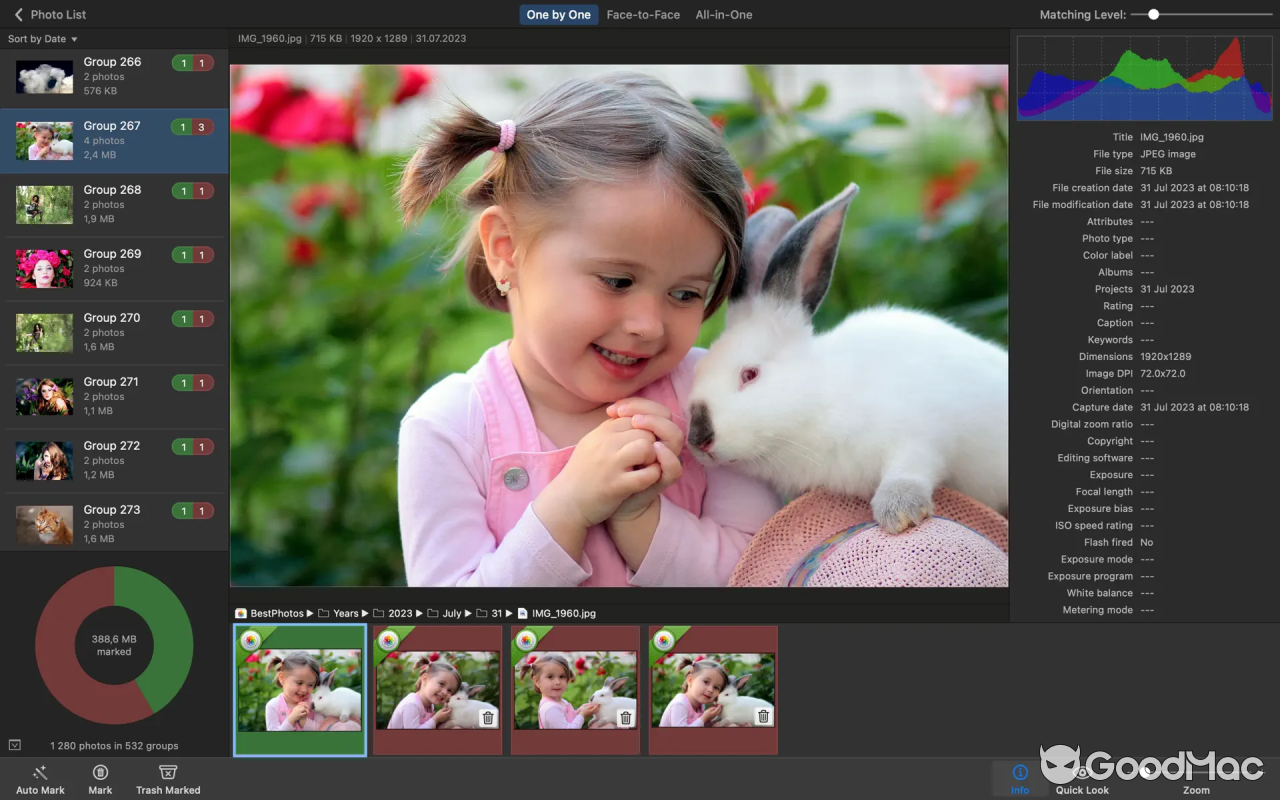This screenshot has height=800, width=1280.
Task: Open the July breadcrumb folder
Action: 451,613
